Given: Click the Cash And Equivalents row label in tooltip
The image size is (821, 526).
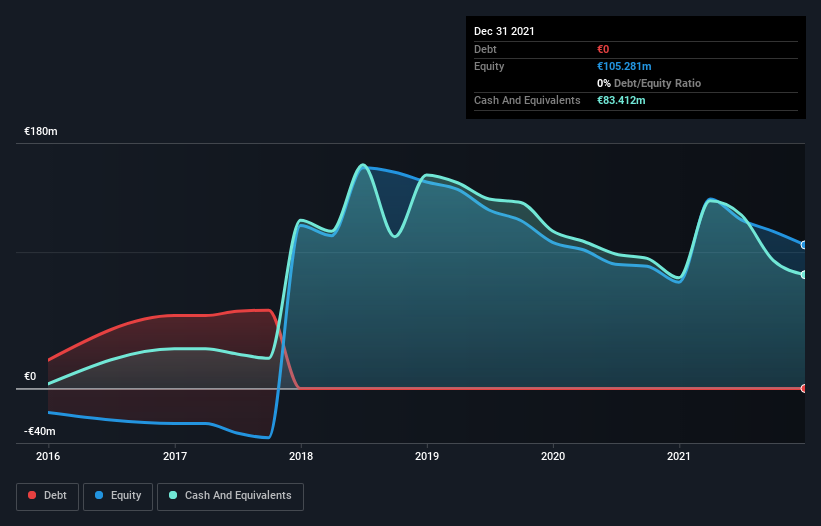Looking at the screenshot, I should tap(527, 100).
